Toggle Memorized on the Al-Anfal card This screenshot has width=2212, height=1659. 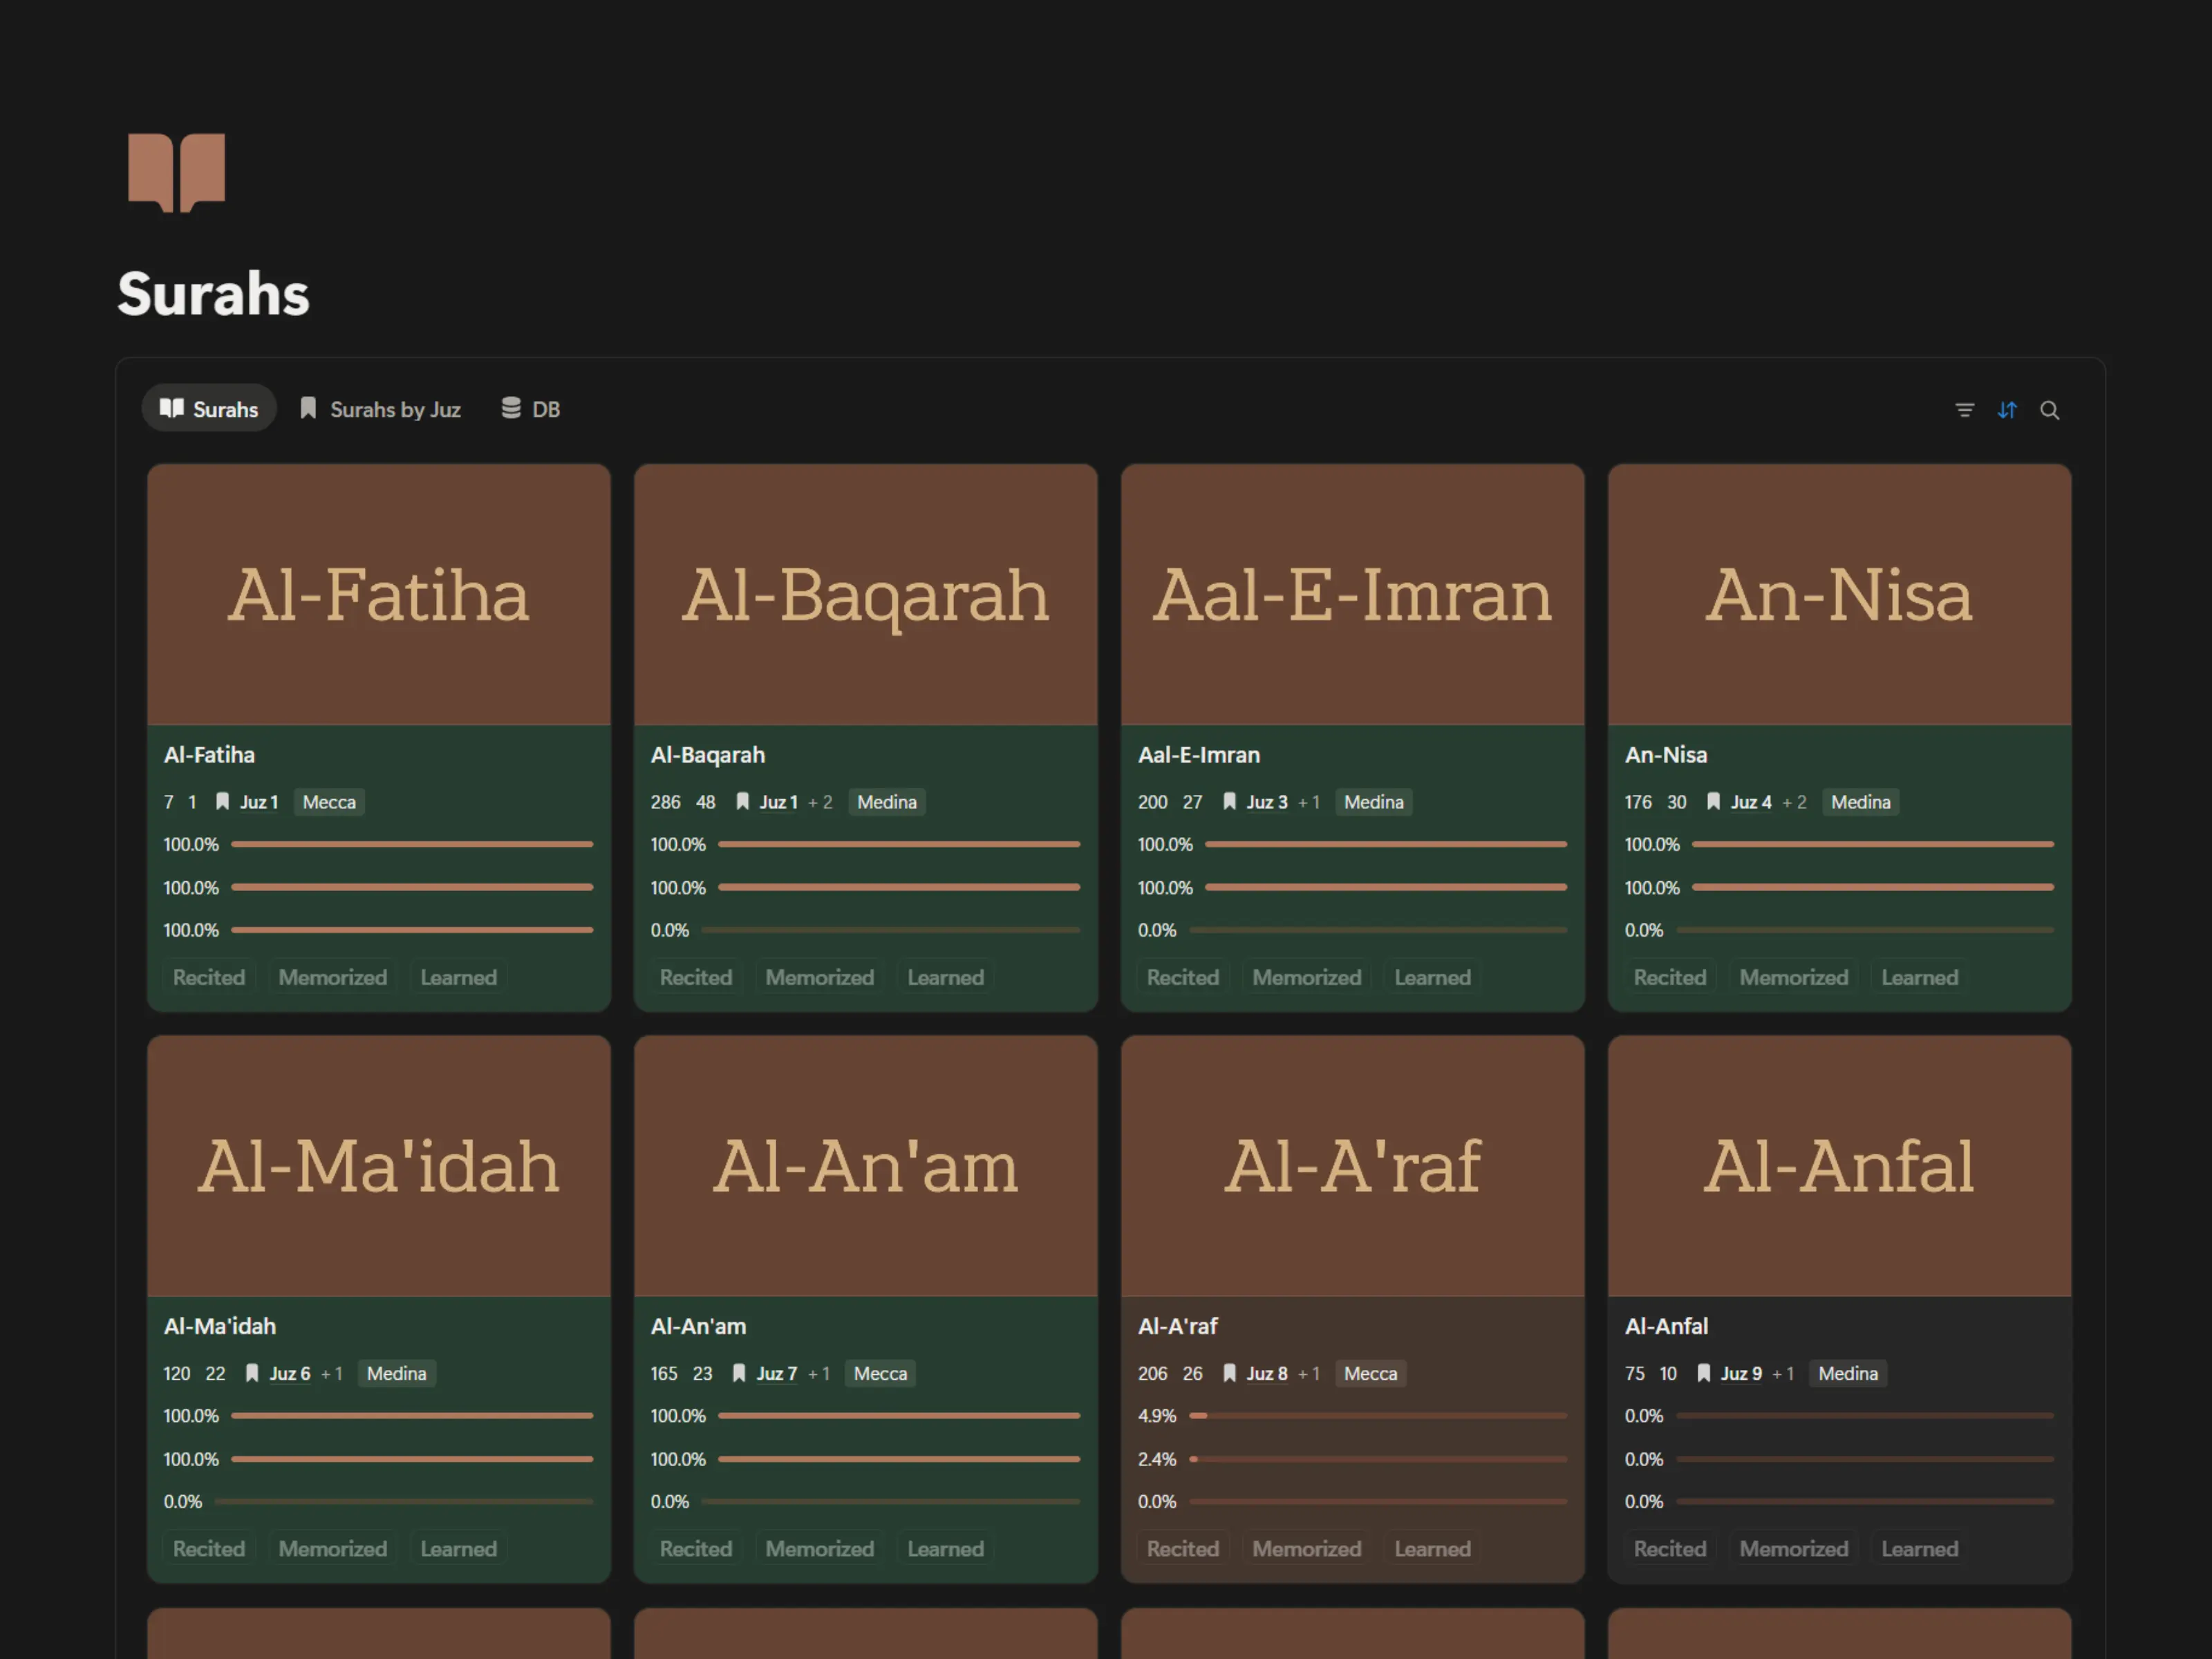coord(1793,1548)
